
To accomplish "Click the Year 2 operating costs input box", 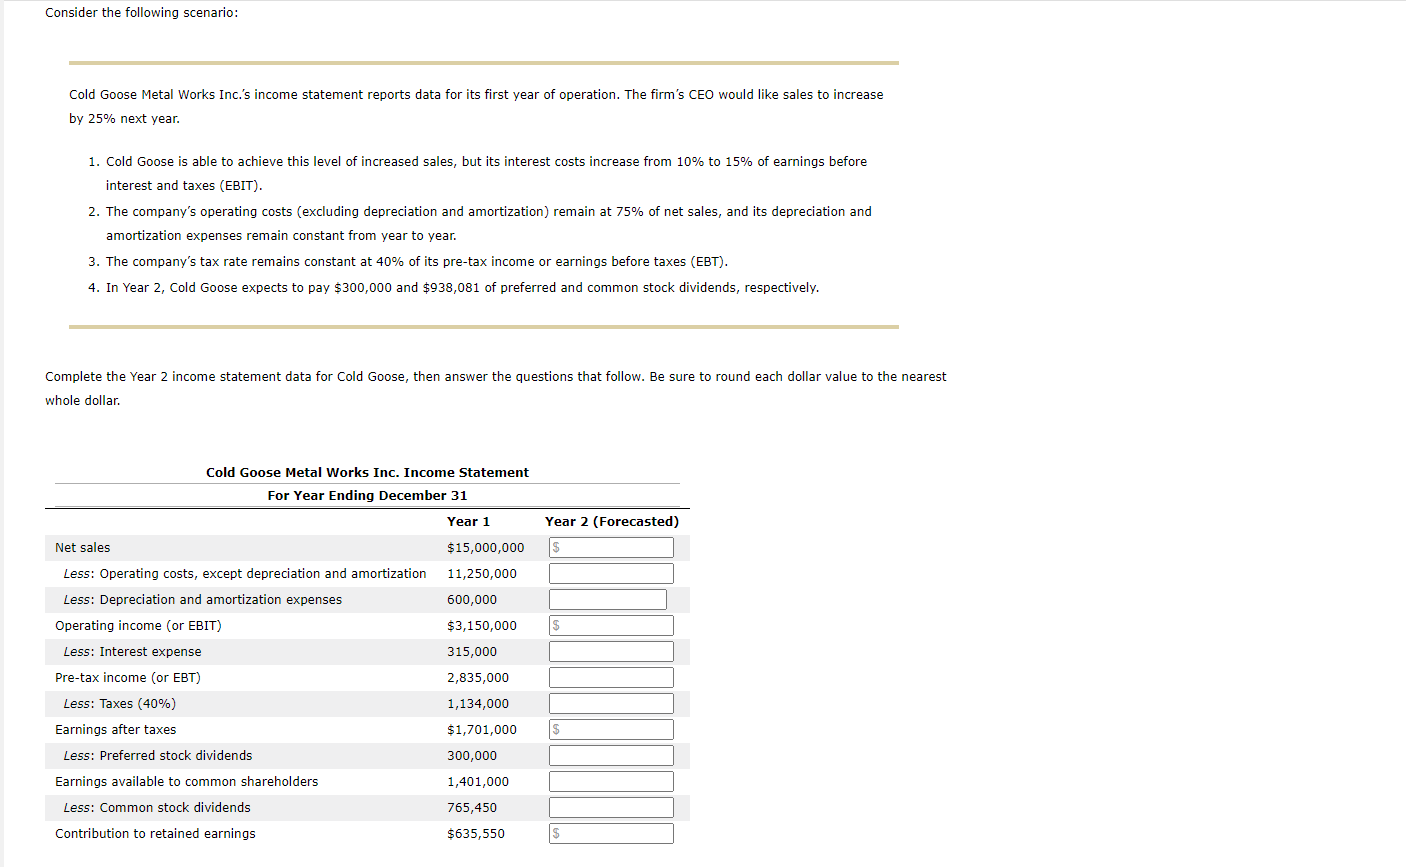I will pyautogui.click(x=610, y=573).
